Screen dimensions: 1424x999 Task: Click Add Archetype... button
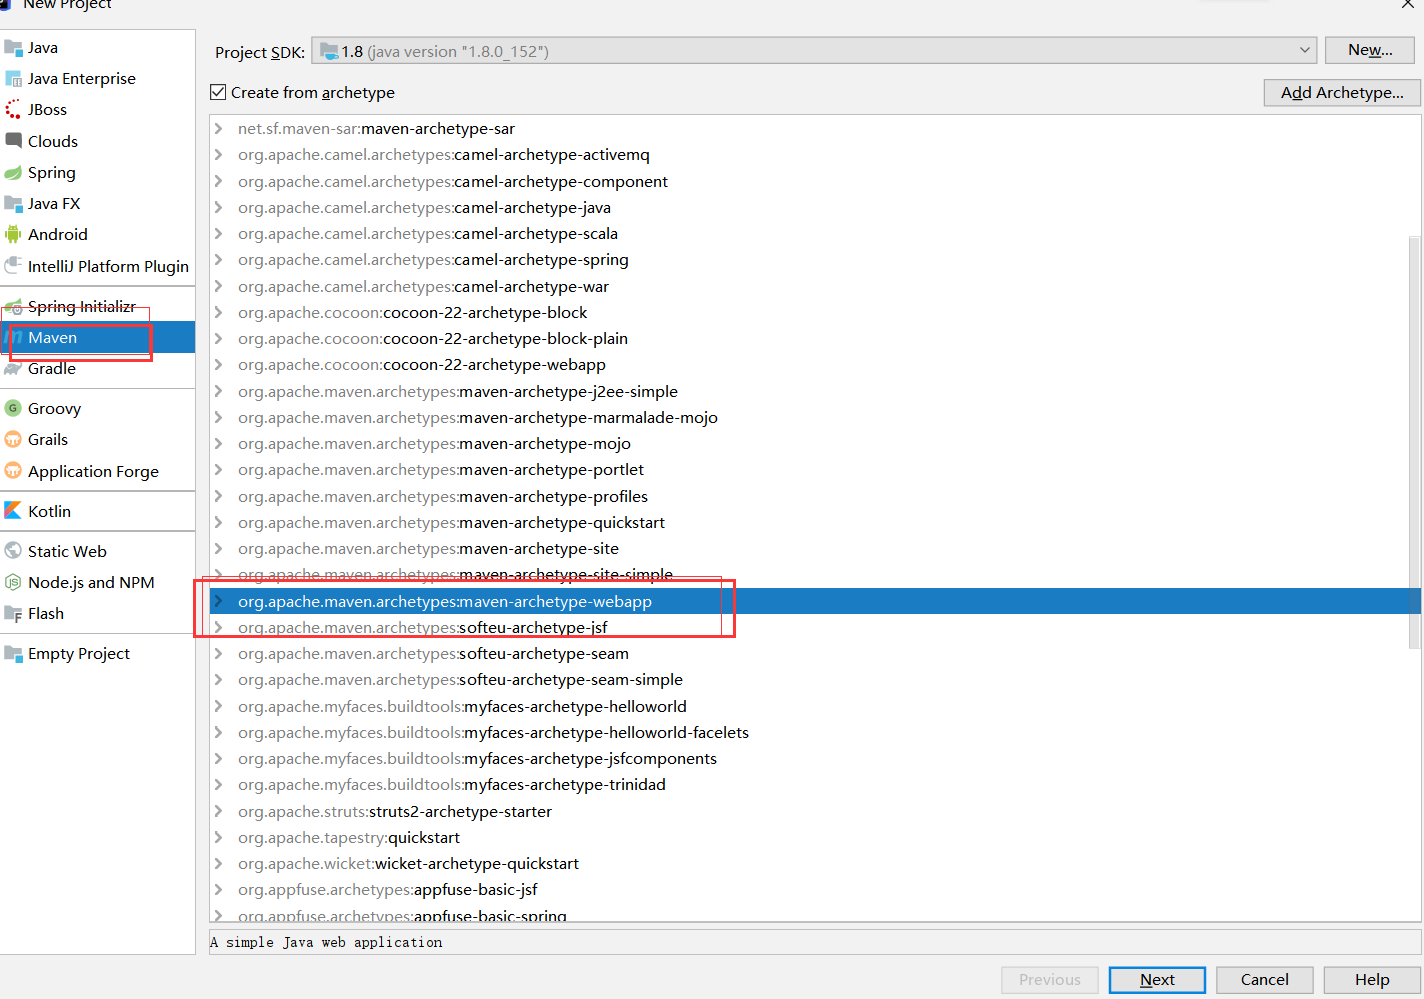tap(1342, 92)
